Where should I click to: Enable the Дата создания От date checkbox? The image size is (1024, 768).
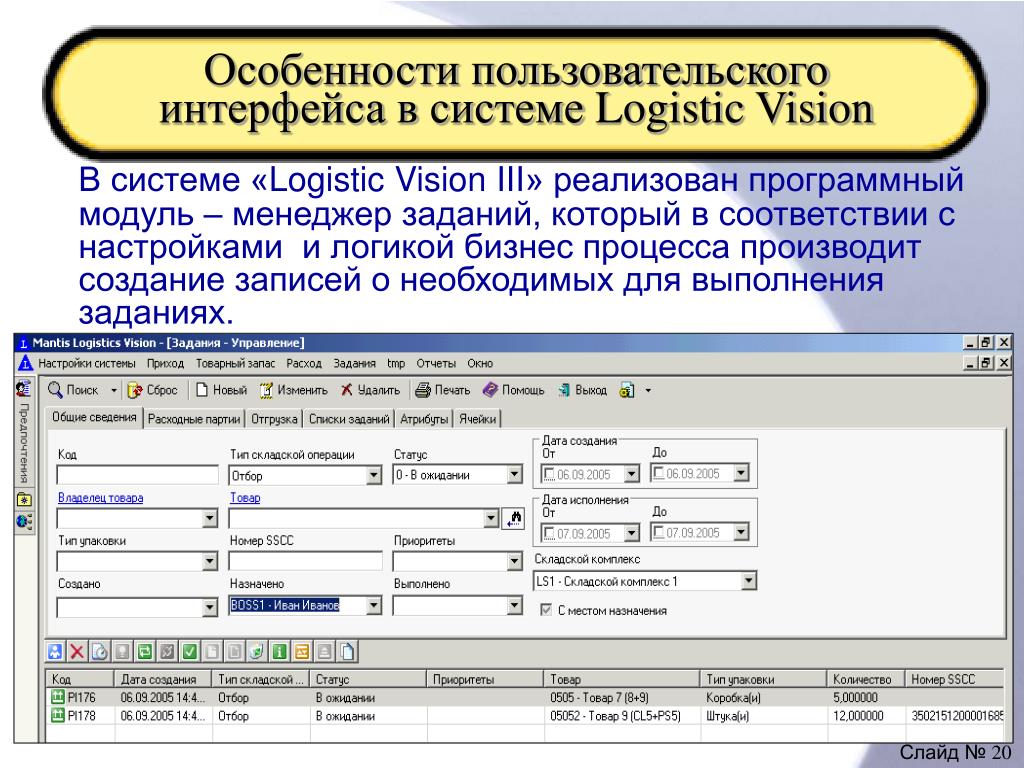[549, 474]
